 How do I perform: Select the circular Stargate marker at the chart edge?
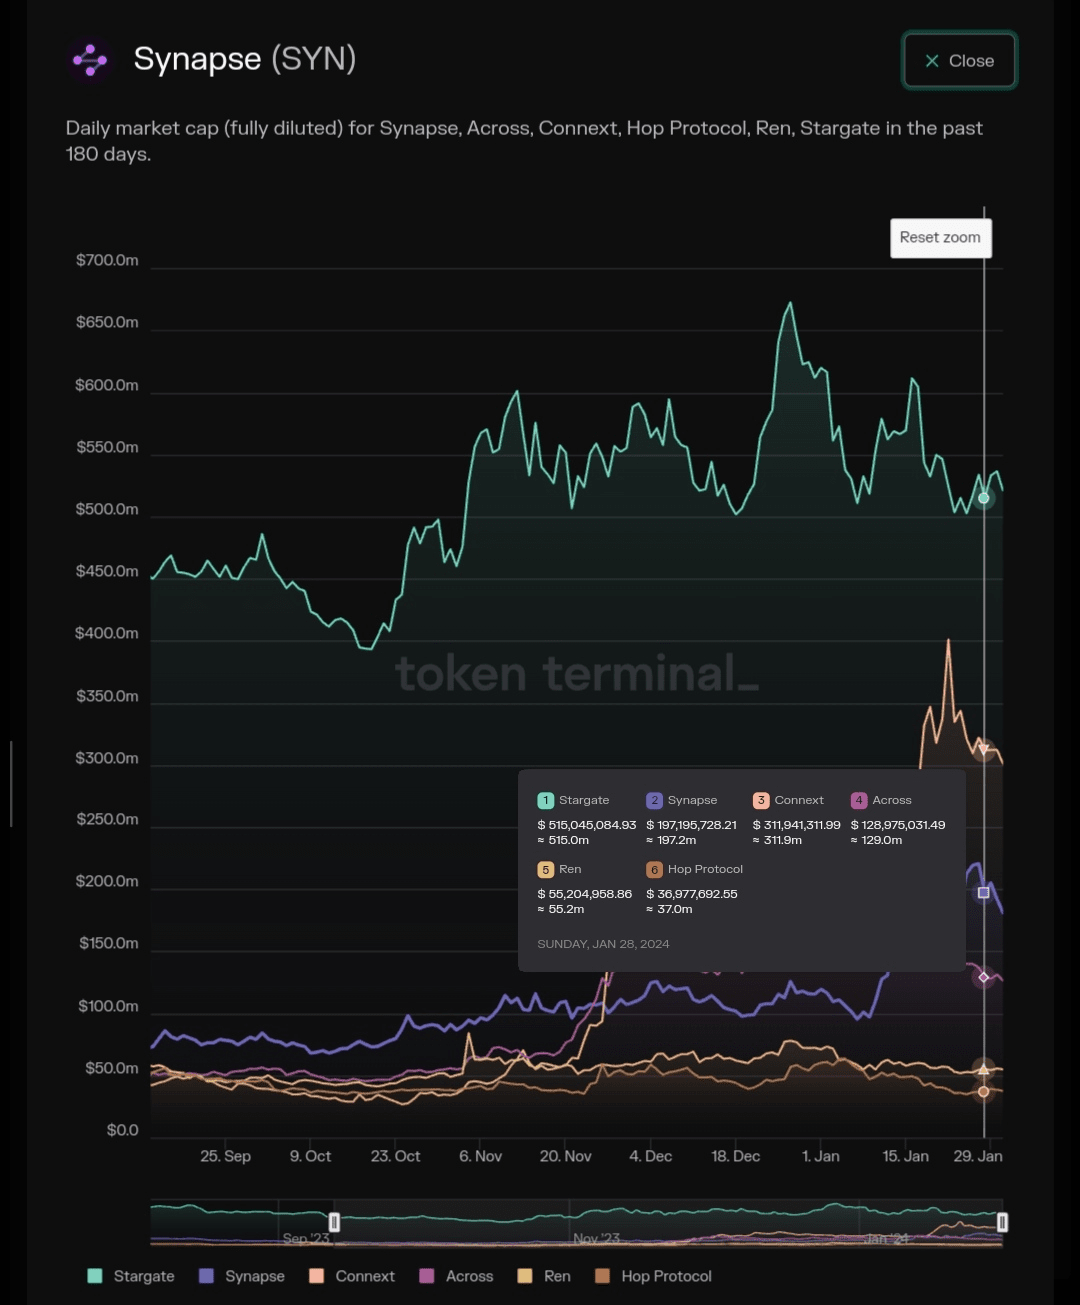983,497
